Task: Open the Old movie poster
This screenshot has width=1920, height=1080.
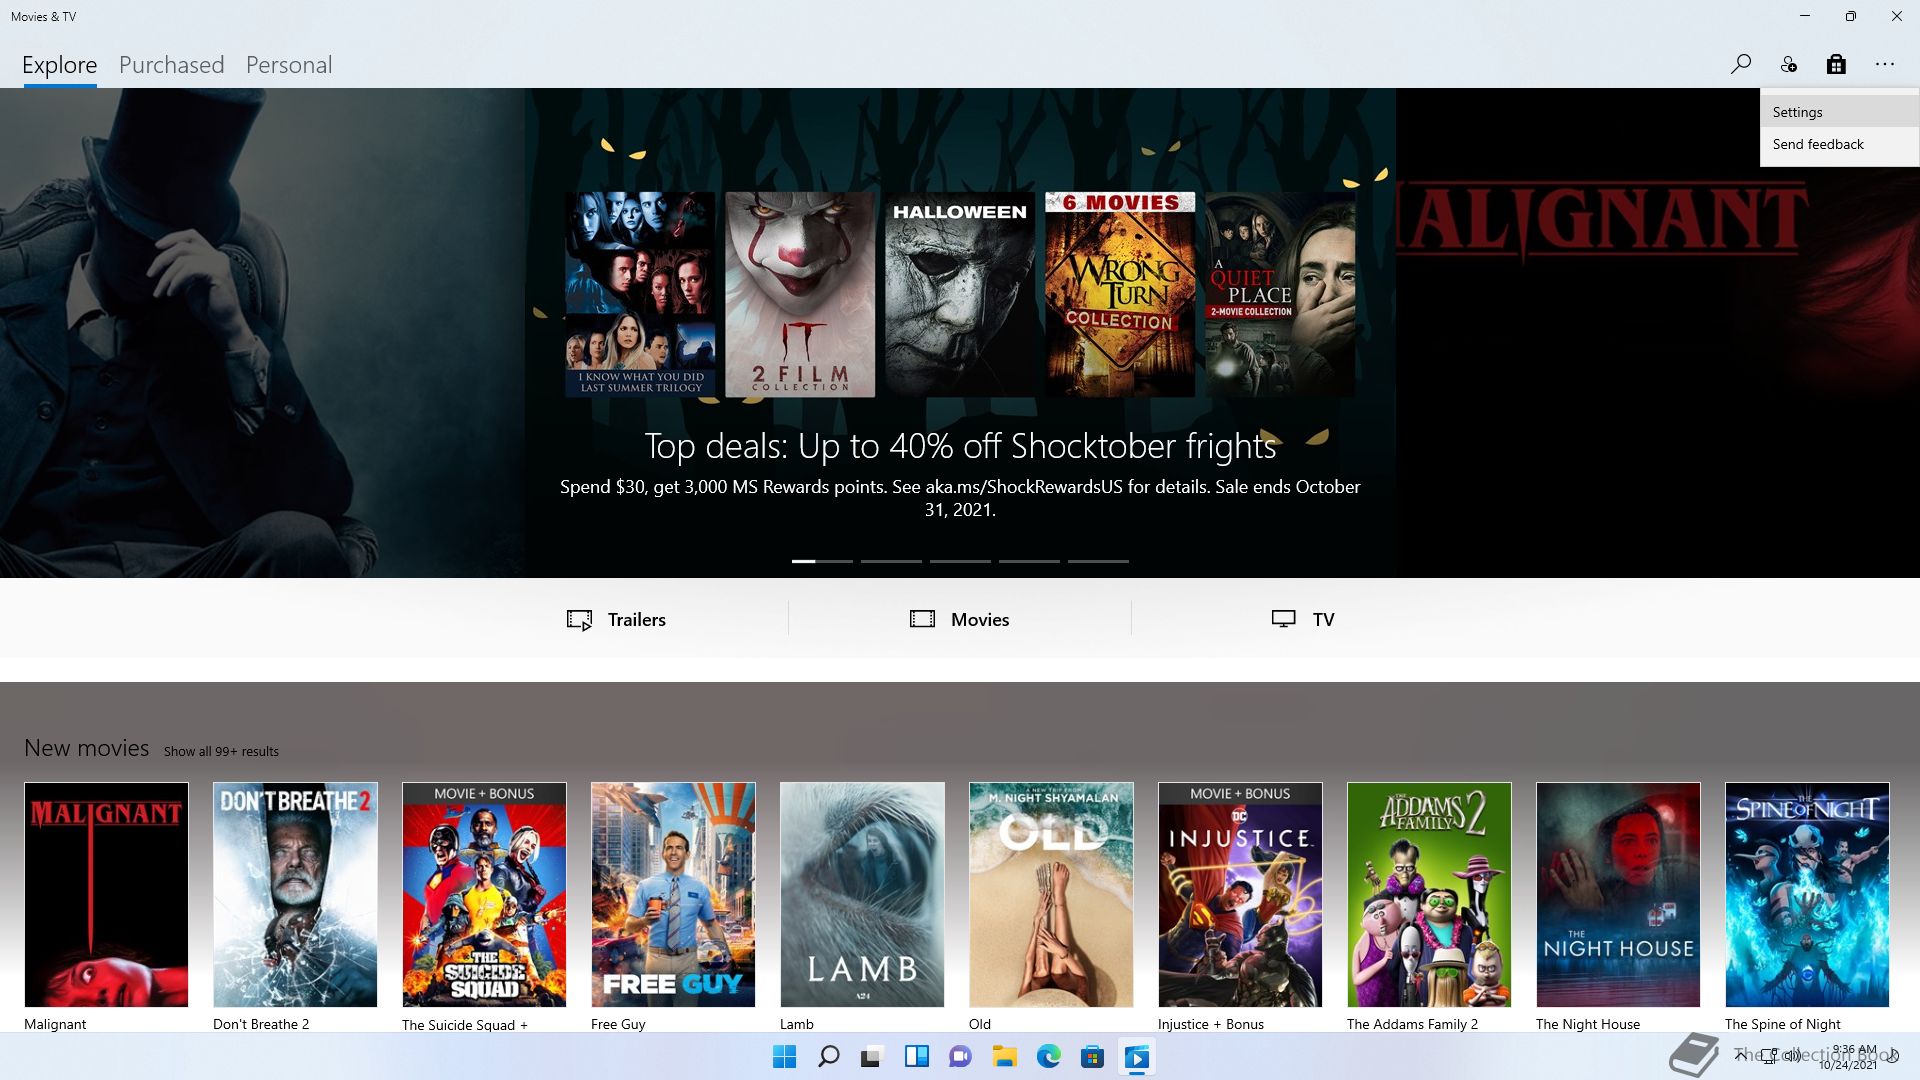Action: coord(1051,894)
